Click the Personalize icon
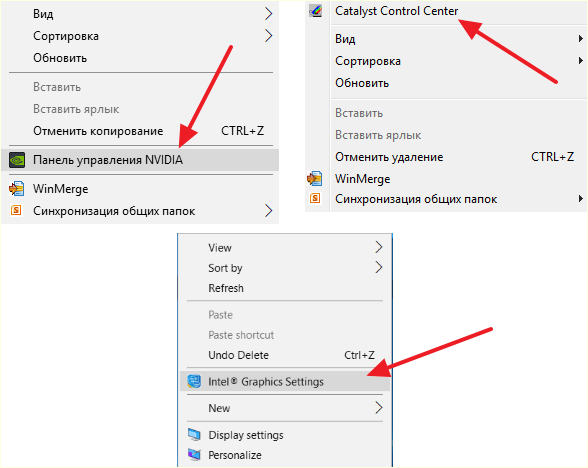 [x=194, y=455]
